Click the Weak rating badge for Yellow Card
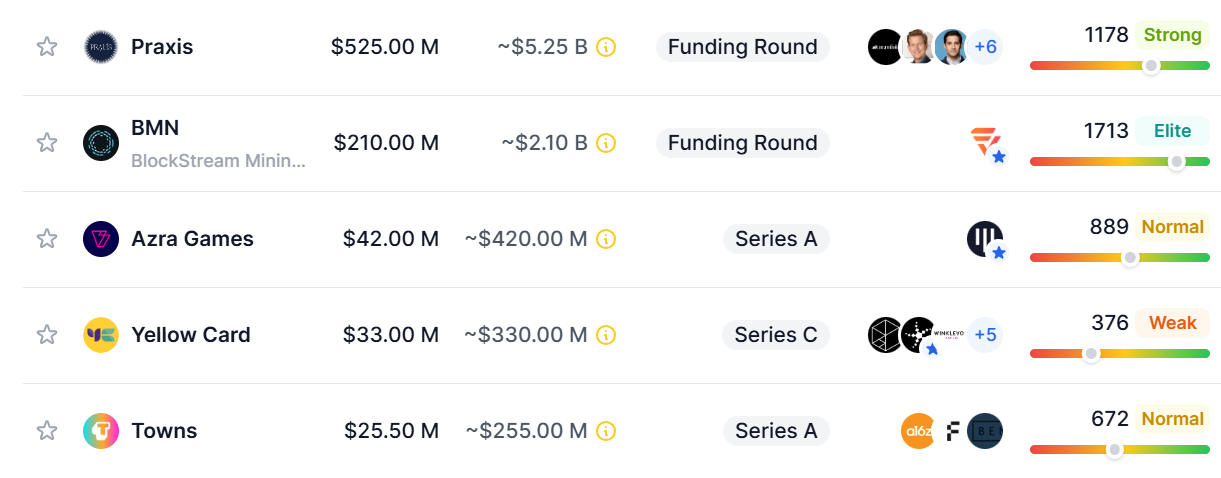 click(1172, 323)
